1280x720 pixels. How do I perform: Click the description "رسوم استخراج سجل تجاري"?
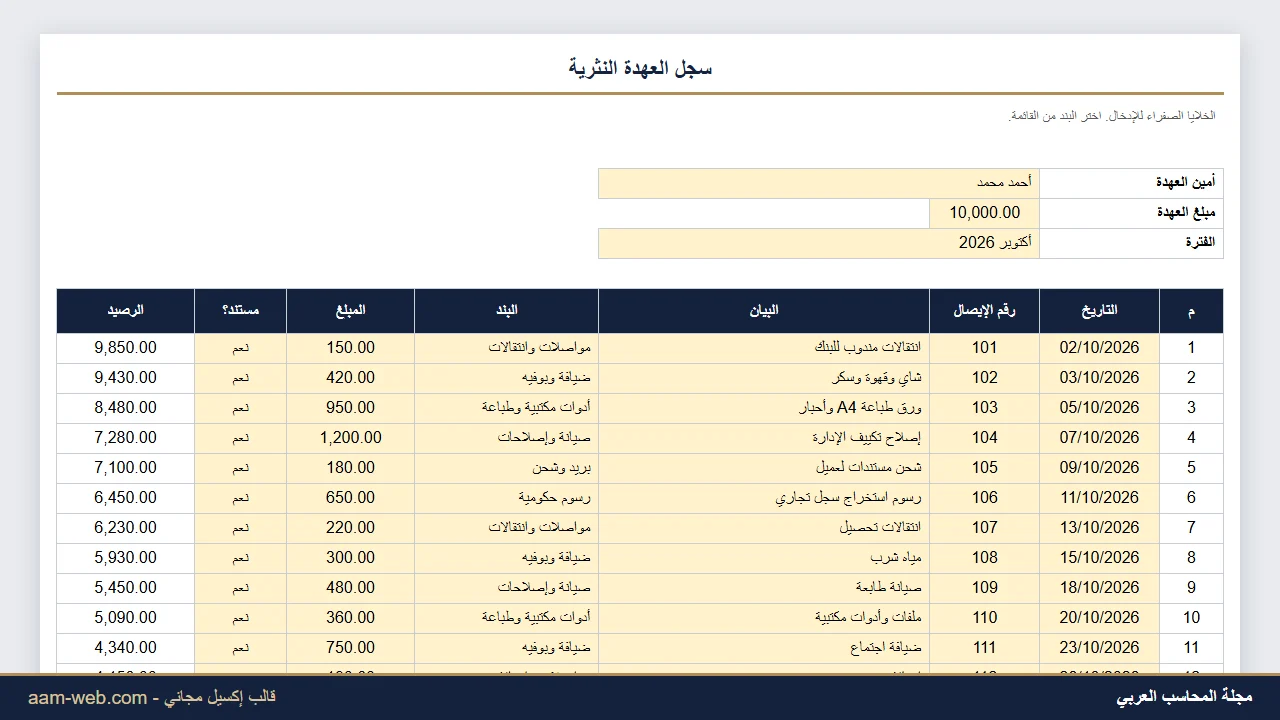(764, 498)
